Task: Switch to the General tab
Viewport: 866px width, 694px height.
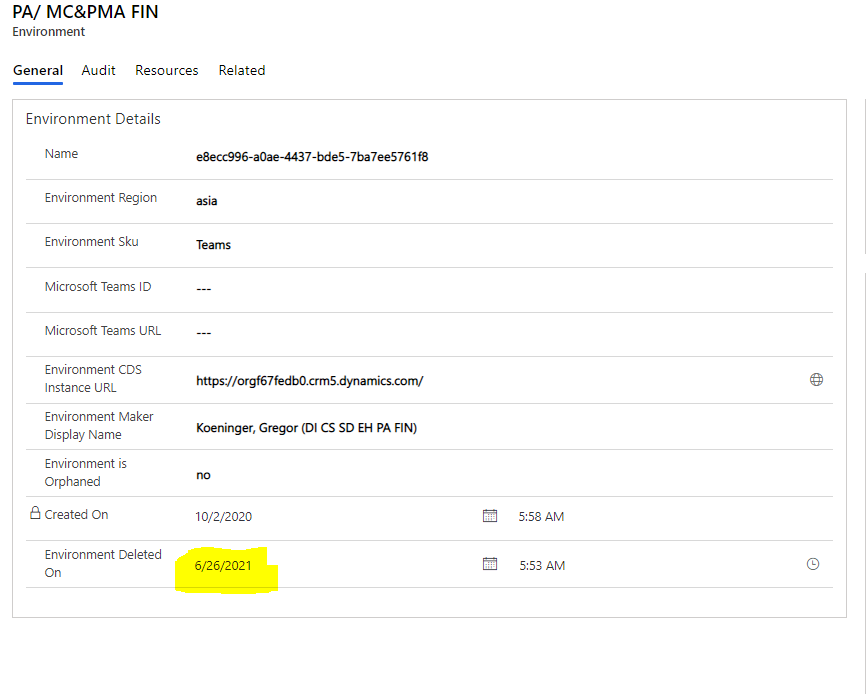Action: pyautogui.click(x=38, y=71)
